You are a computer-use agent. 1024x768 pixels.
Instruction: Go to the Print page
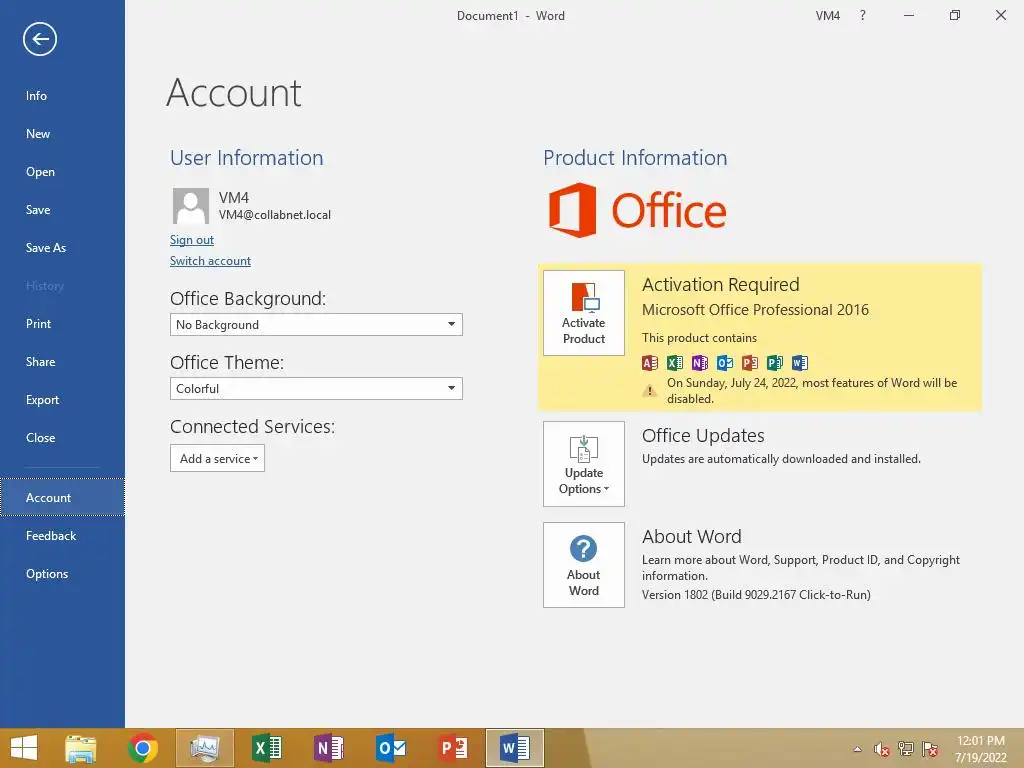click(x=39, y=324)
